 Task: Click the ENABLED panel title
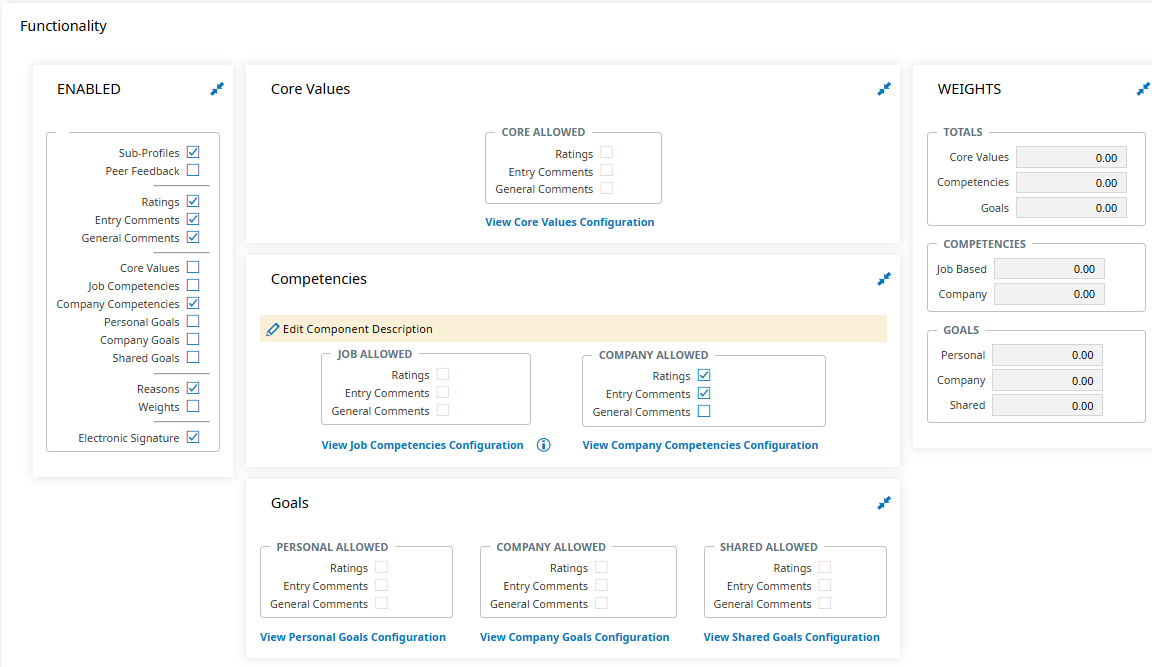[89, 89]
